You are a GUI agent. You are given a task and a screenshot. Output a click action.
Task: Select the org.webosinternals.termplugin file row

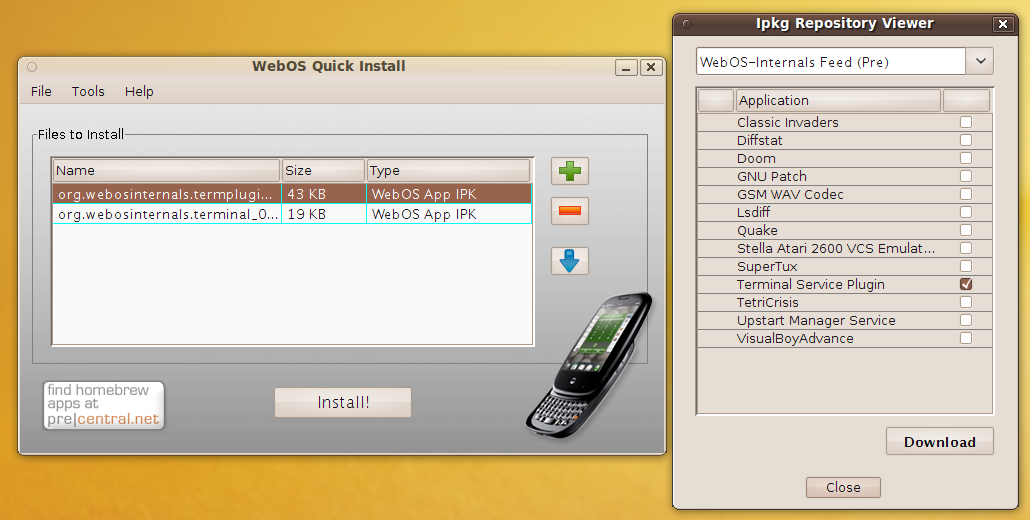[292, 194]
